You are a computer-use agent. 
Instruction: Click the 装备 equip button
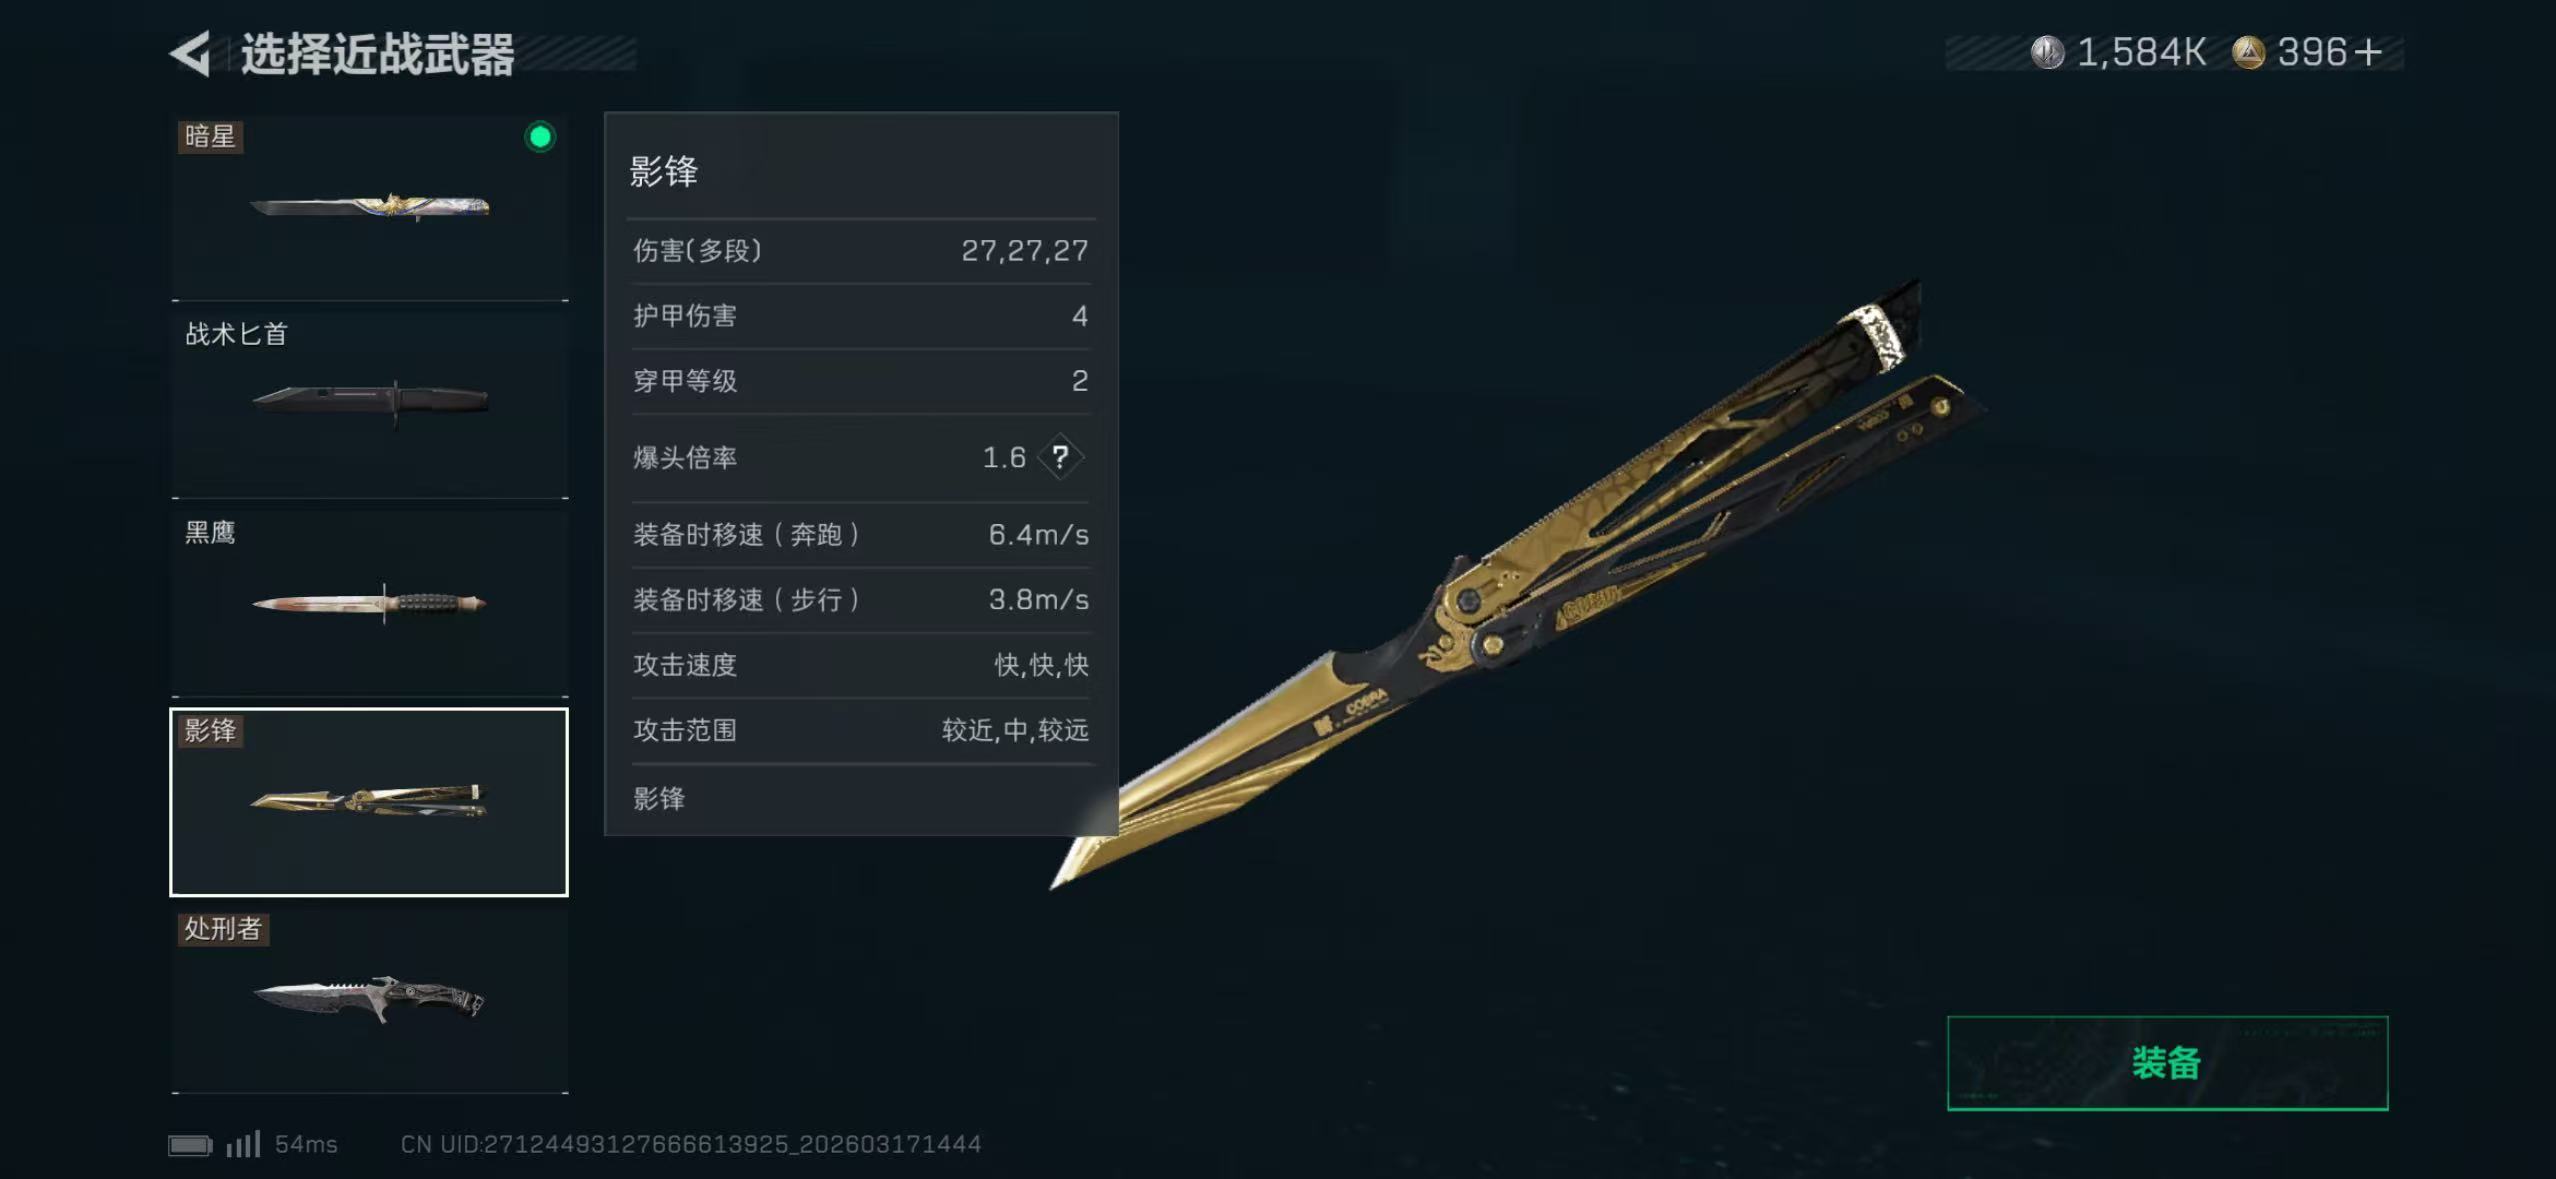tap(2167, 1063)
